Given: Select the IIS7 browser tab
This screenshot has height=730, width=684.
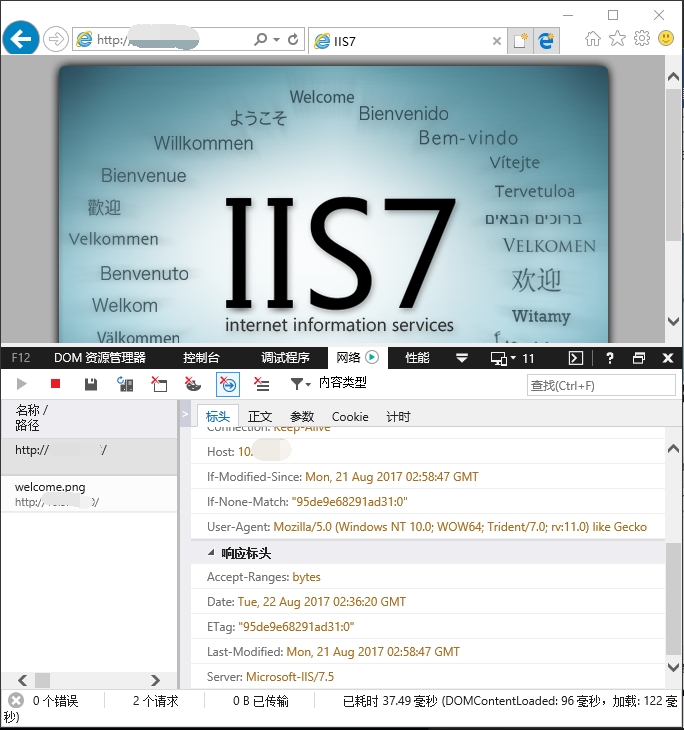Looking at the screenshot, I should 406,41.
